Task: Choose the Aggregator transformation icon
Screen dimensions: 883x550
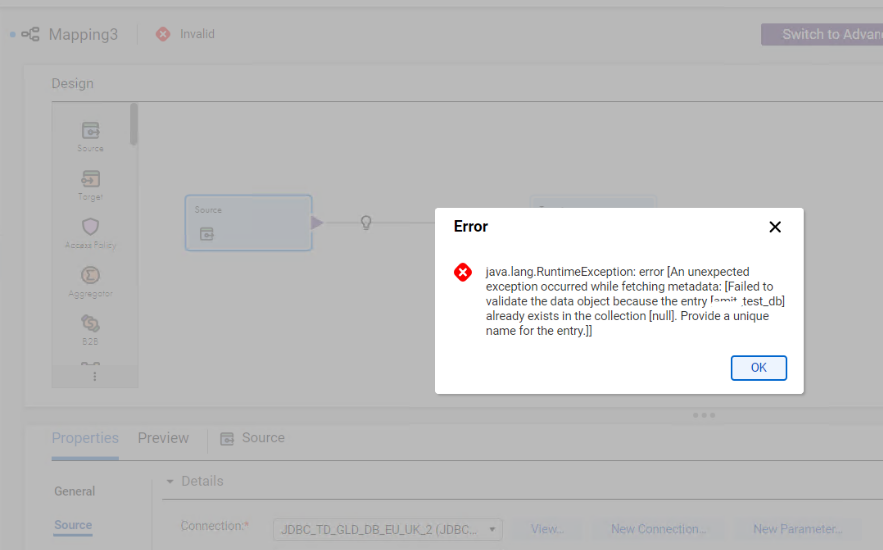Action: tap(90, 275)
